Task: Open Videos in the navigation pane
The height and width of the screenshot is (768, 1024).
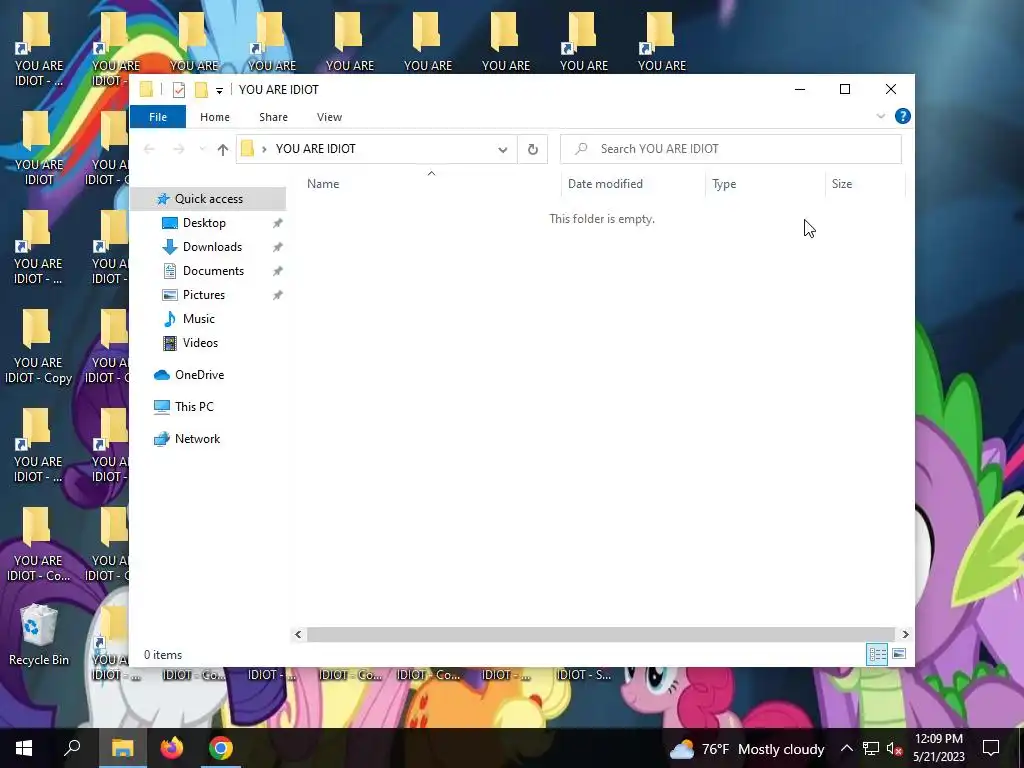Action: 200,343
